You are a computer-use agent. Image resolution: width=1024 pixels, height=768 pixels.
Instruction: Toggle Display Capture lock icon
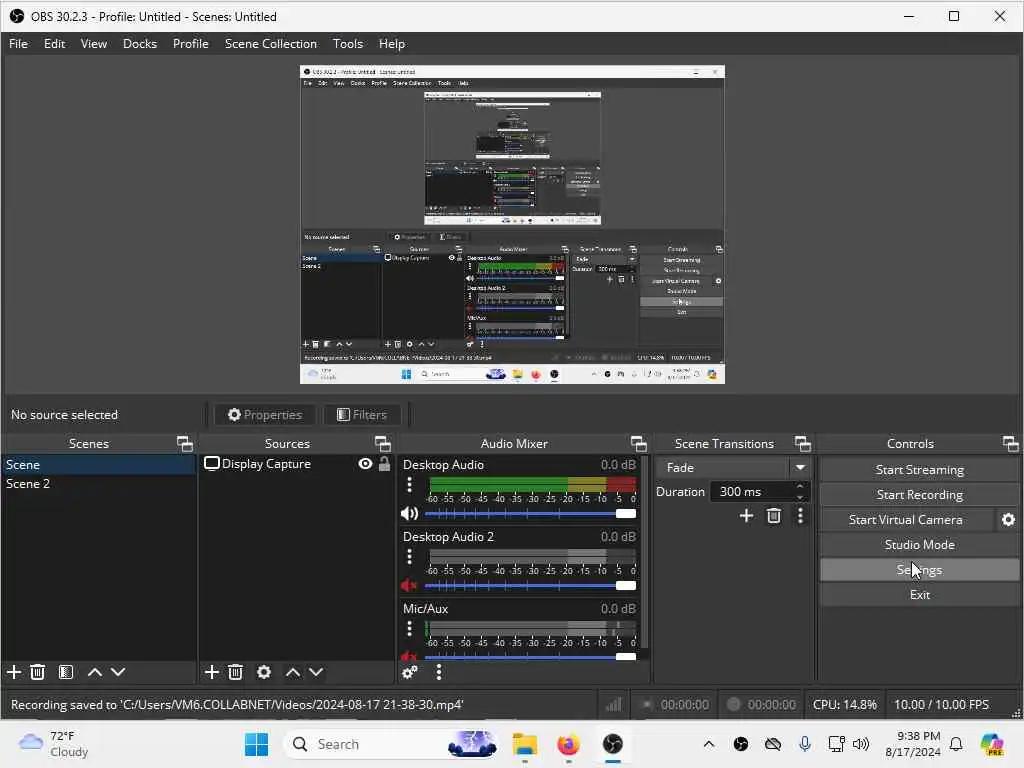[x=385, y=464]
